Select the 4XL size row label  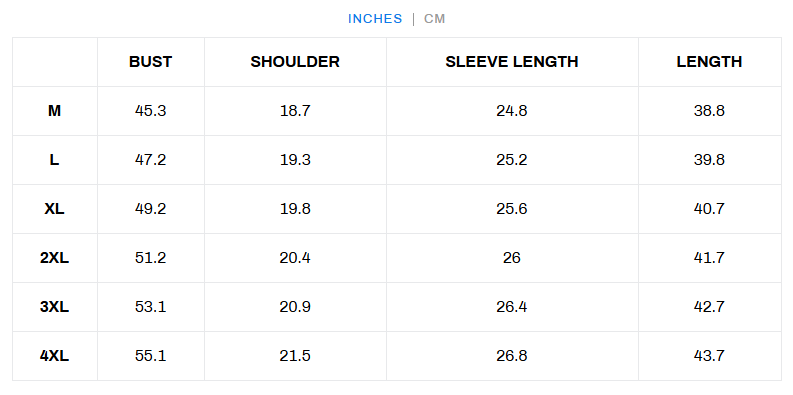[55, 356]
